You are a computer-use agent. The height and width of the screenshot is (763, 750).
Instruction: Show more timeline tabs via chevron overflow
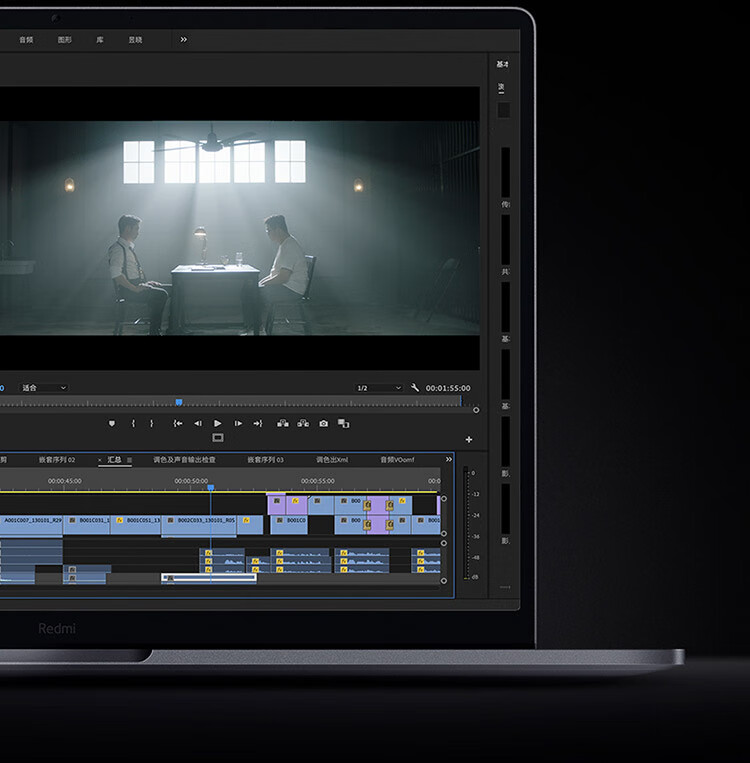[449, 459]
